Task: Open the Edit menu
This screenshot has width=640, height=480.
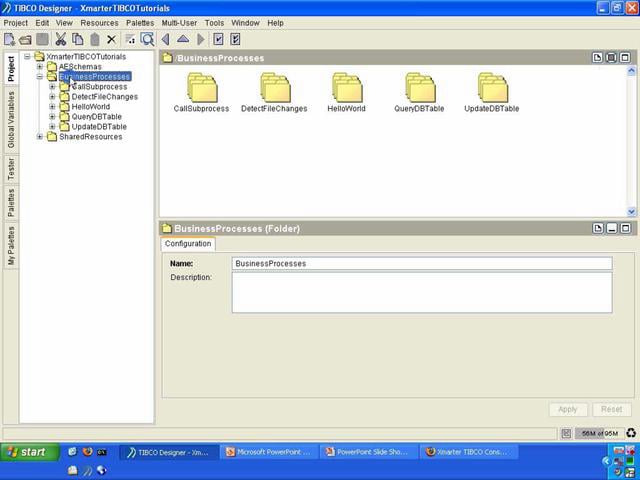Action: coord(42,23)
